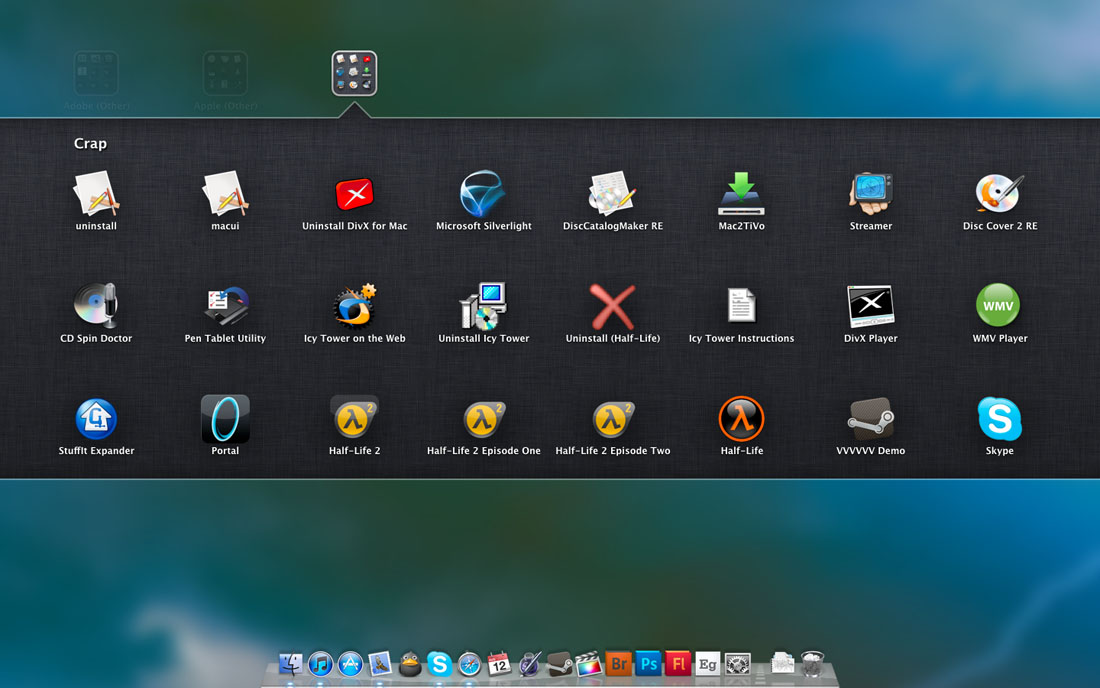
Task: Open the Calendar in the Dock
Action: (x=499, y=663)
